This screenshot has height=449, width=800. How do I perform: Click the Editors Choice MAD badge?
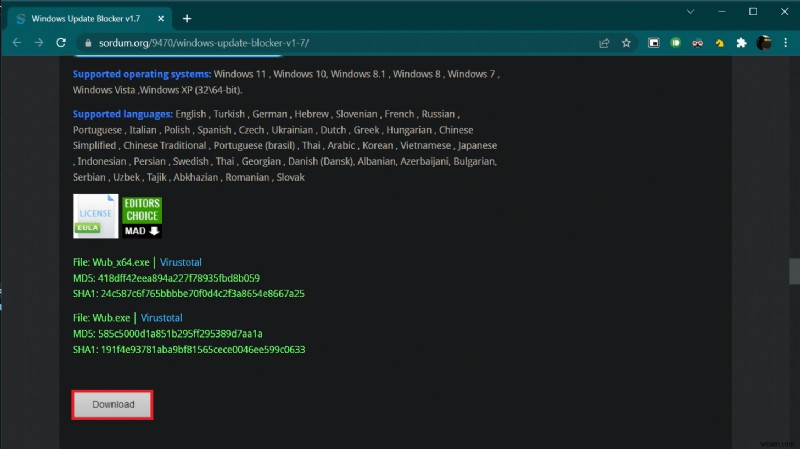142,217
